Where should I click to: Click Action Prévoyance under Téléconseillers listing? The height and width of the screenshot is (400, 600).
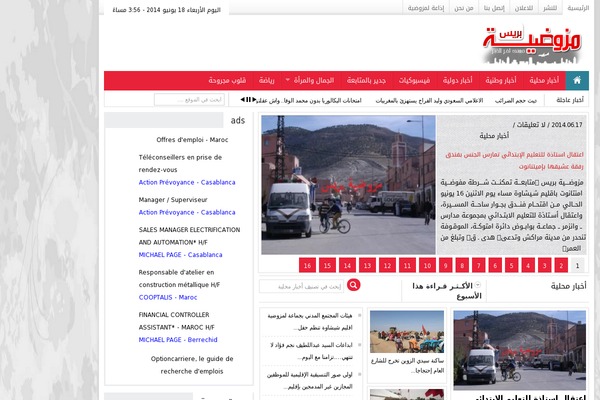187,183
